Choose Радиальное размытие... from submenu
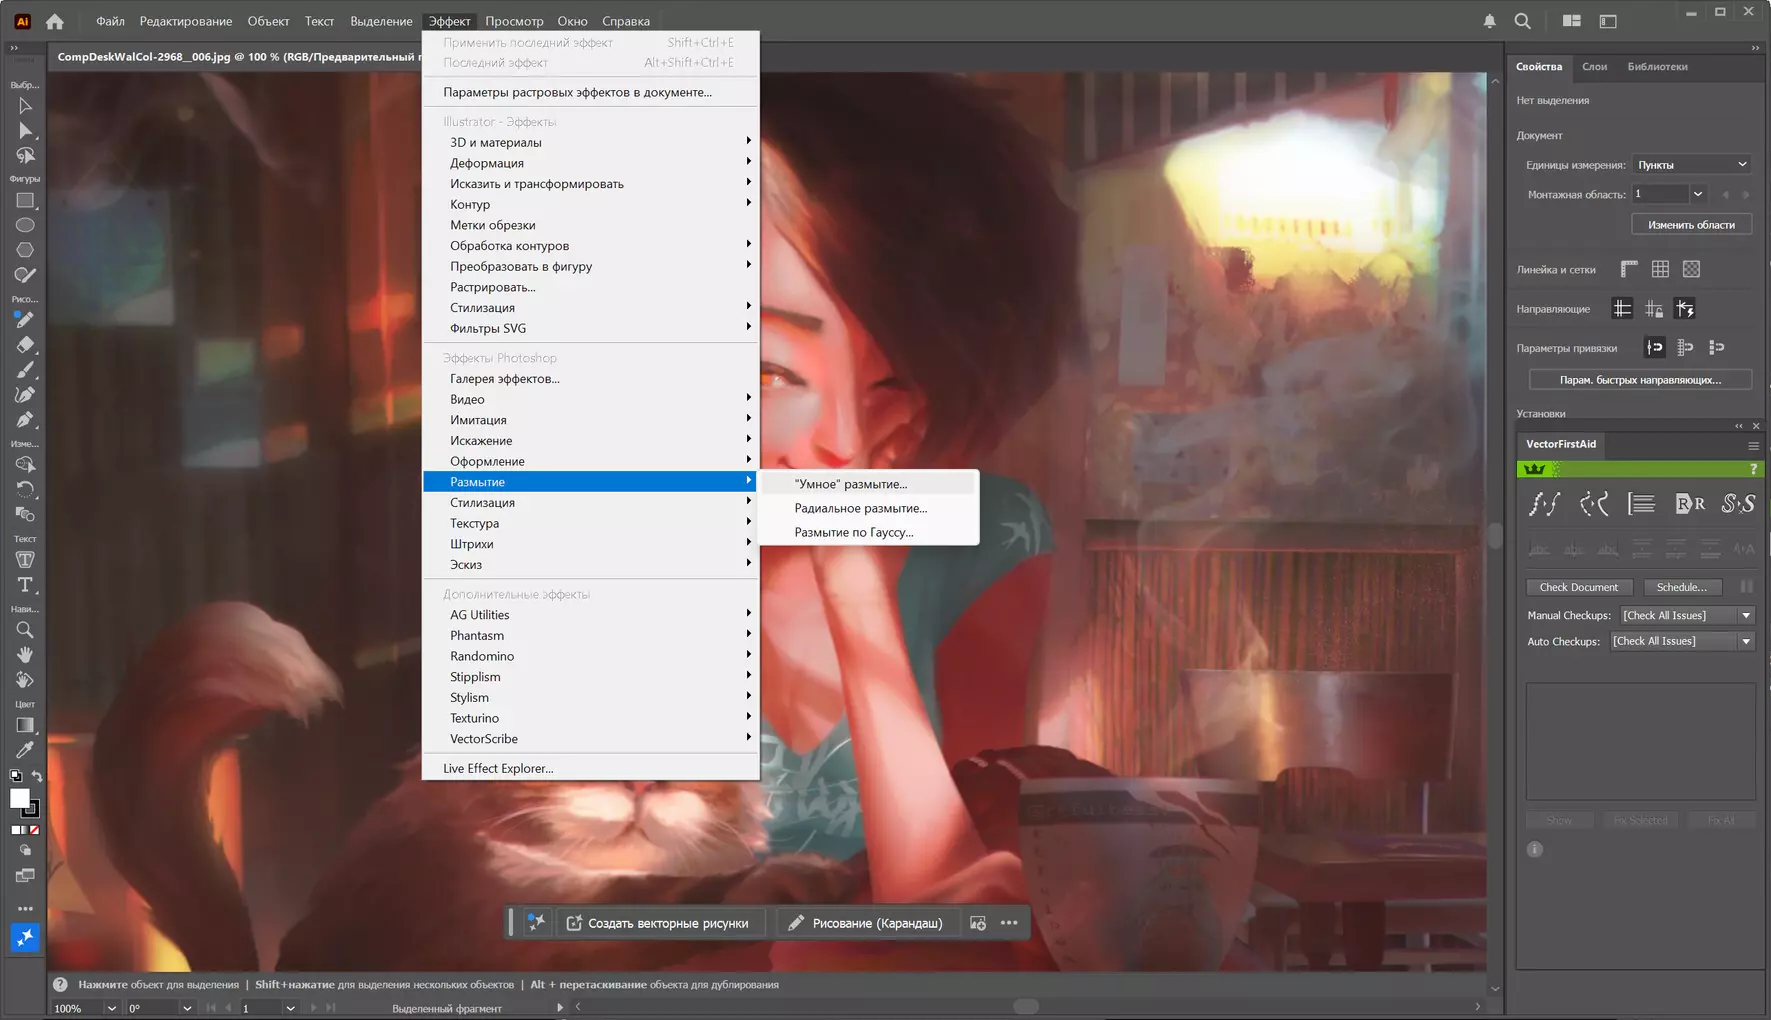Screen dimensions: 1771x1020 click(868, 508)
